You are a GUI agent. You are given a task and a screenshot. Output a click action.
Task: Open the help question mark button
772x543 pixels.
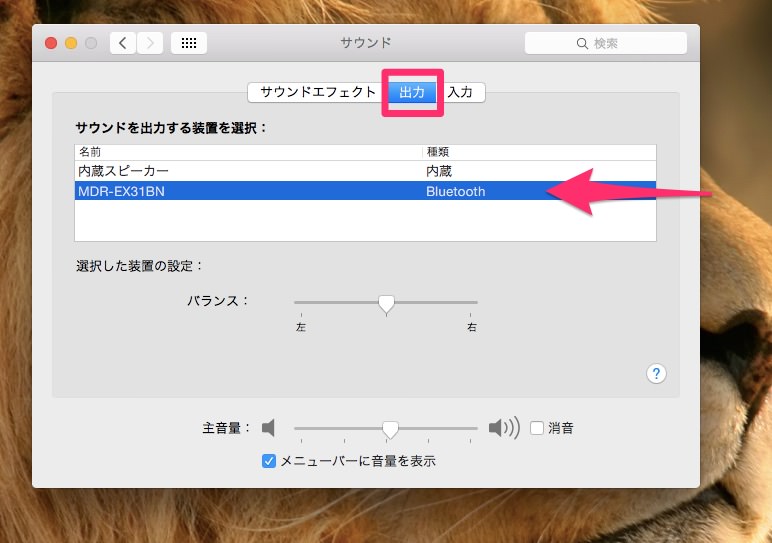point(656,374)
